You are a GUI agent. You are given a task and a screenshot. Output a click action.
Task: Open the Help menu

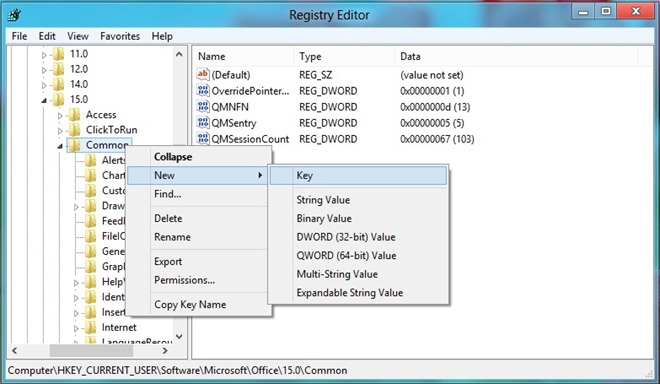[x=162, y=36]
